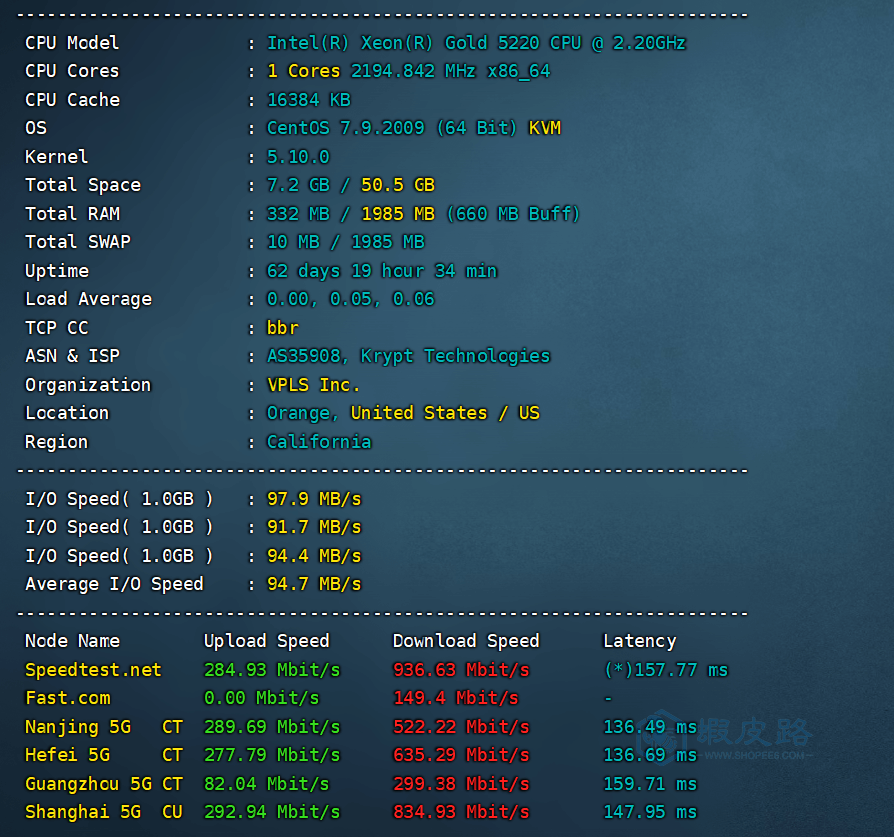Select the 'Fast.com' node name
This screenshot has width=894, height=837.
point(67,698)
